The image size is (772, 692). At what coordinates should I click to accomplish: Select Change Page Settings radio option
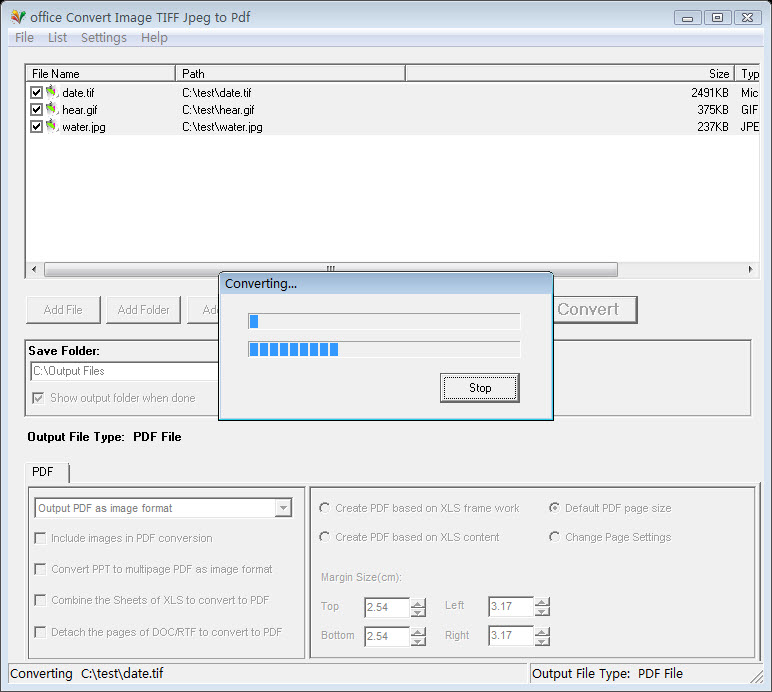coord(554,537)
